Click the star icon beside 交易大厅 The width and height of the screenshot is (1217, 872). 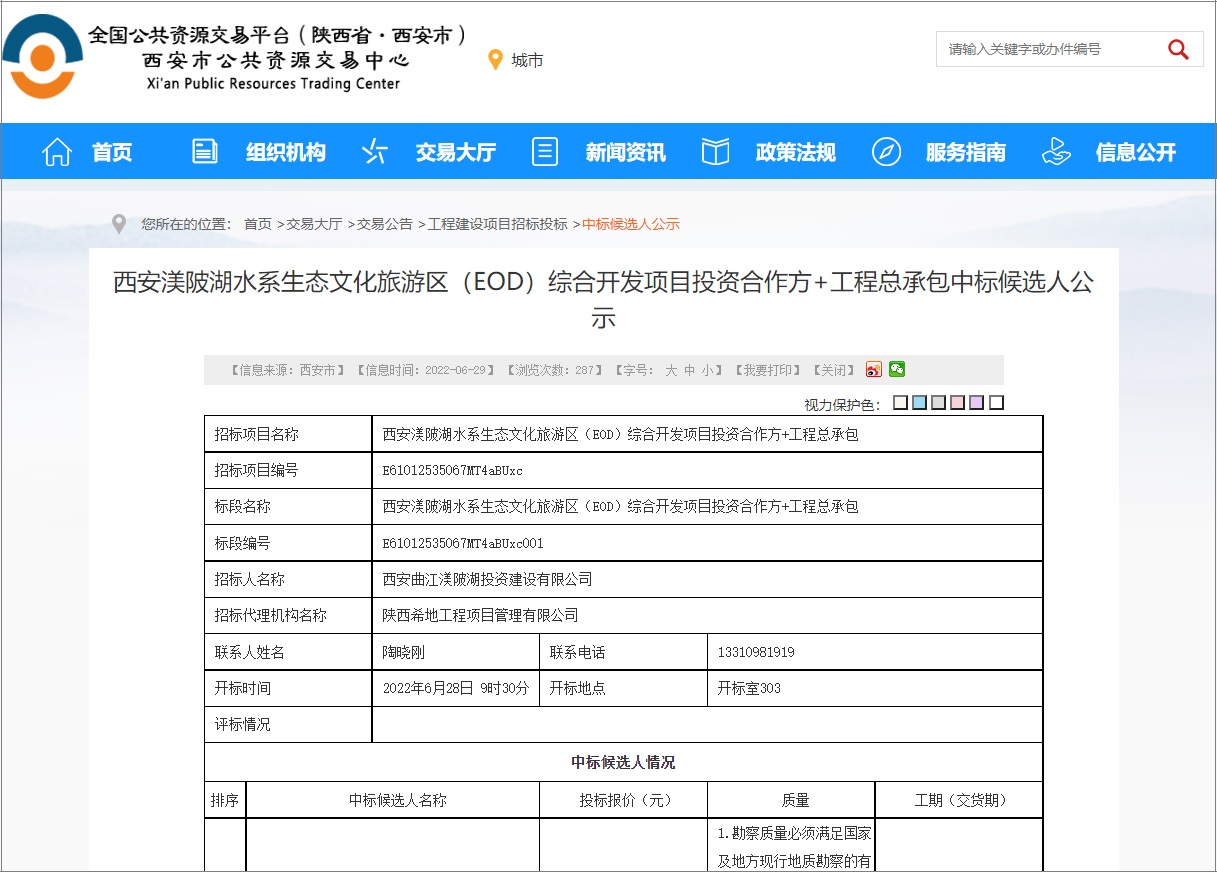tap(374, 152)
